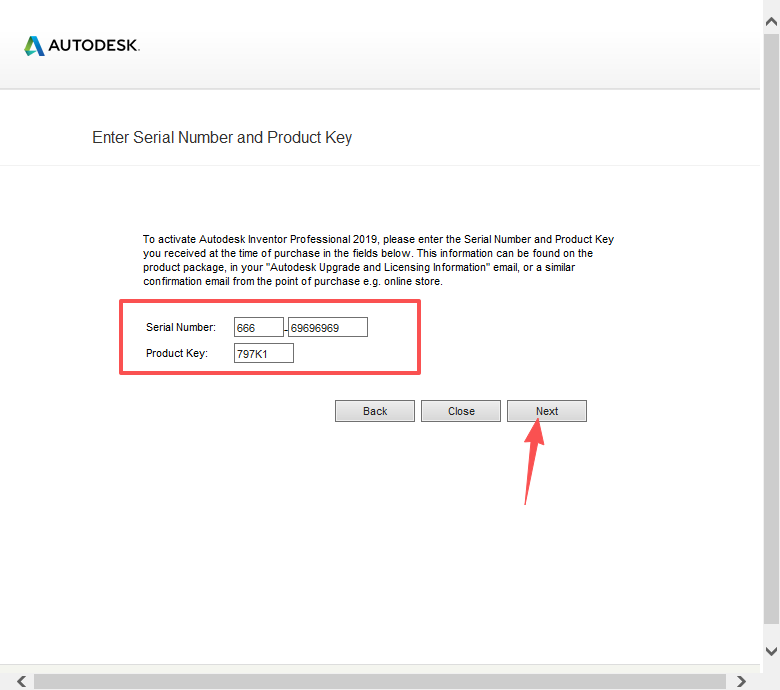Click the 'Product Key:' label
Image resolution: width=780 pixels, height=690 pixels.
tap(177, 353)
